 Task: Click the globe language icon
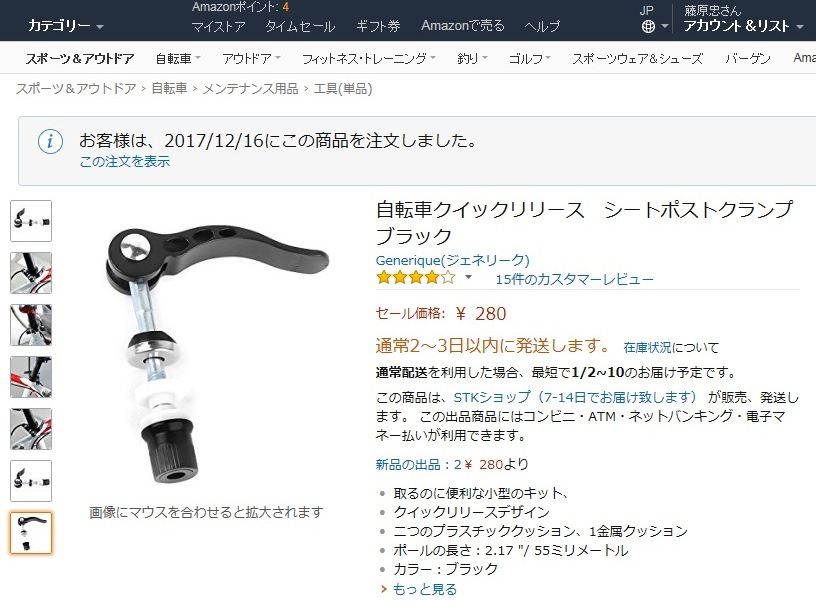pos(648,26)
